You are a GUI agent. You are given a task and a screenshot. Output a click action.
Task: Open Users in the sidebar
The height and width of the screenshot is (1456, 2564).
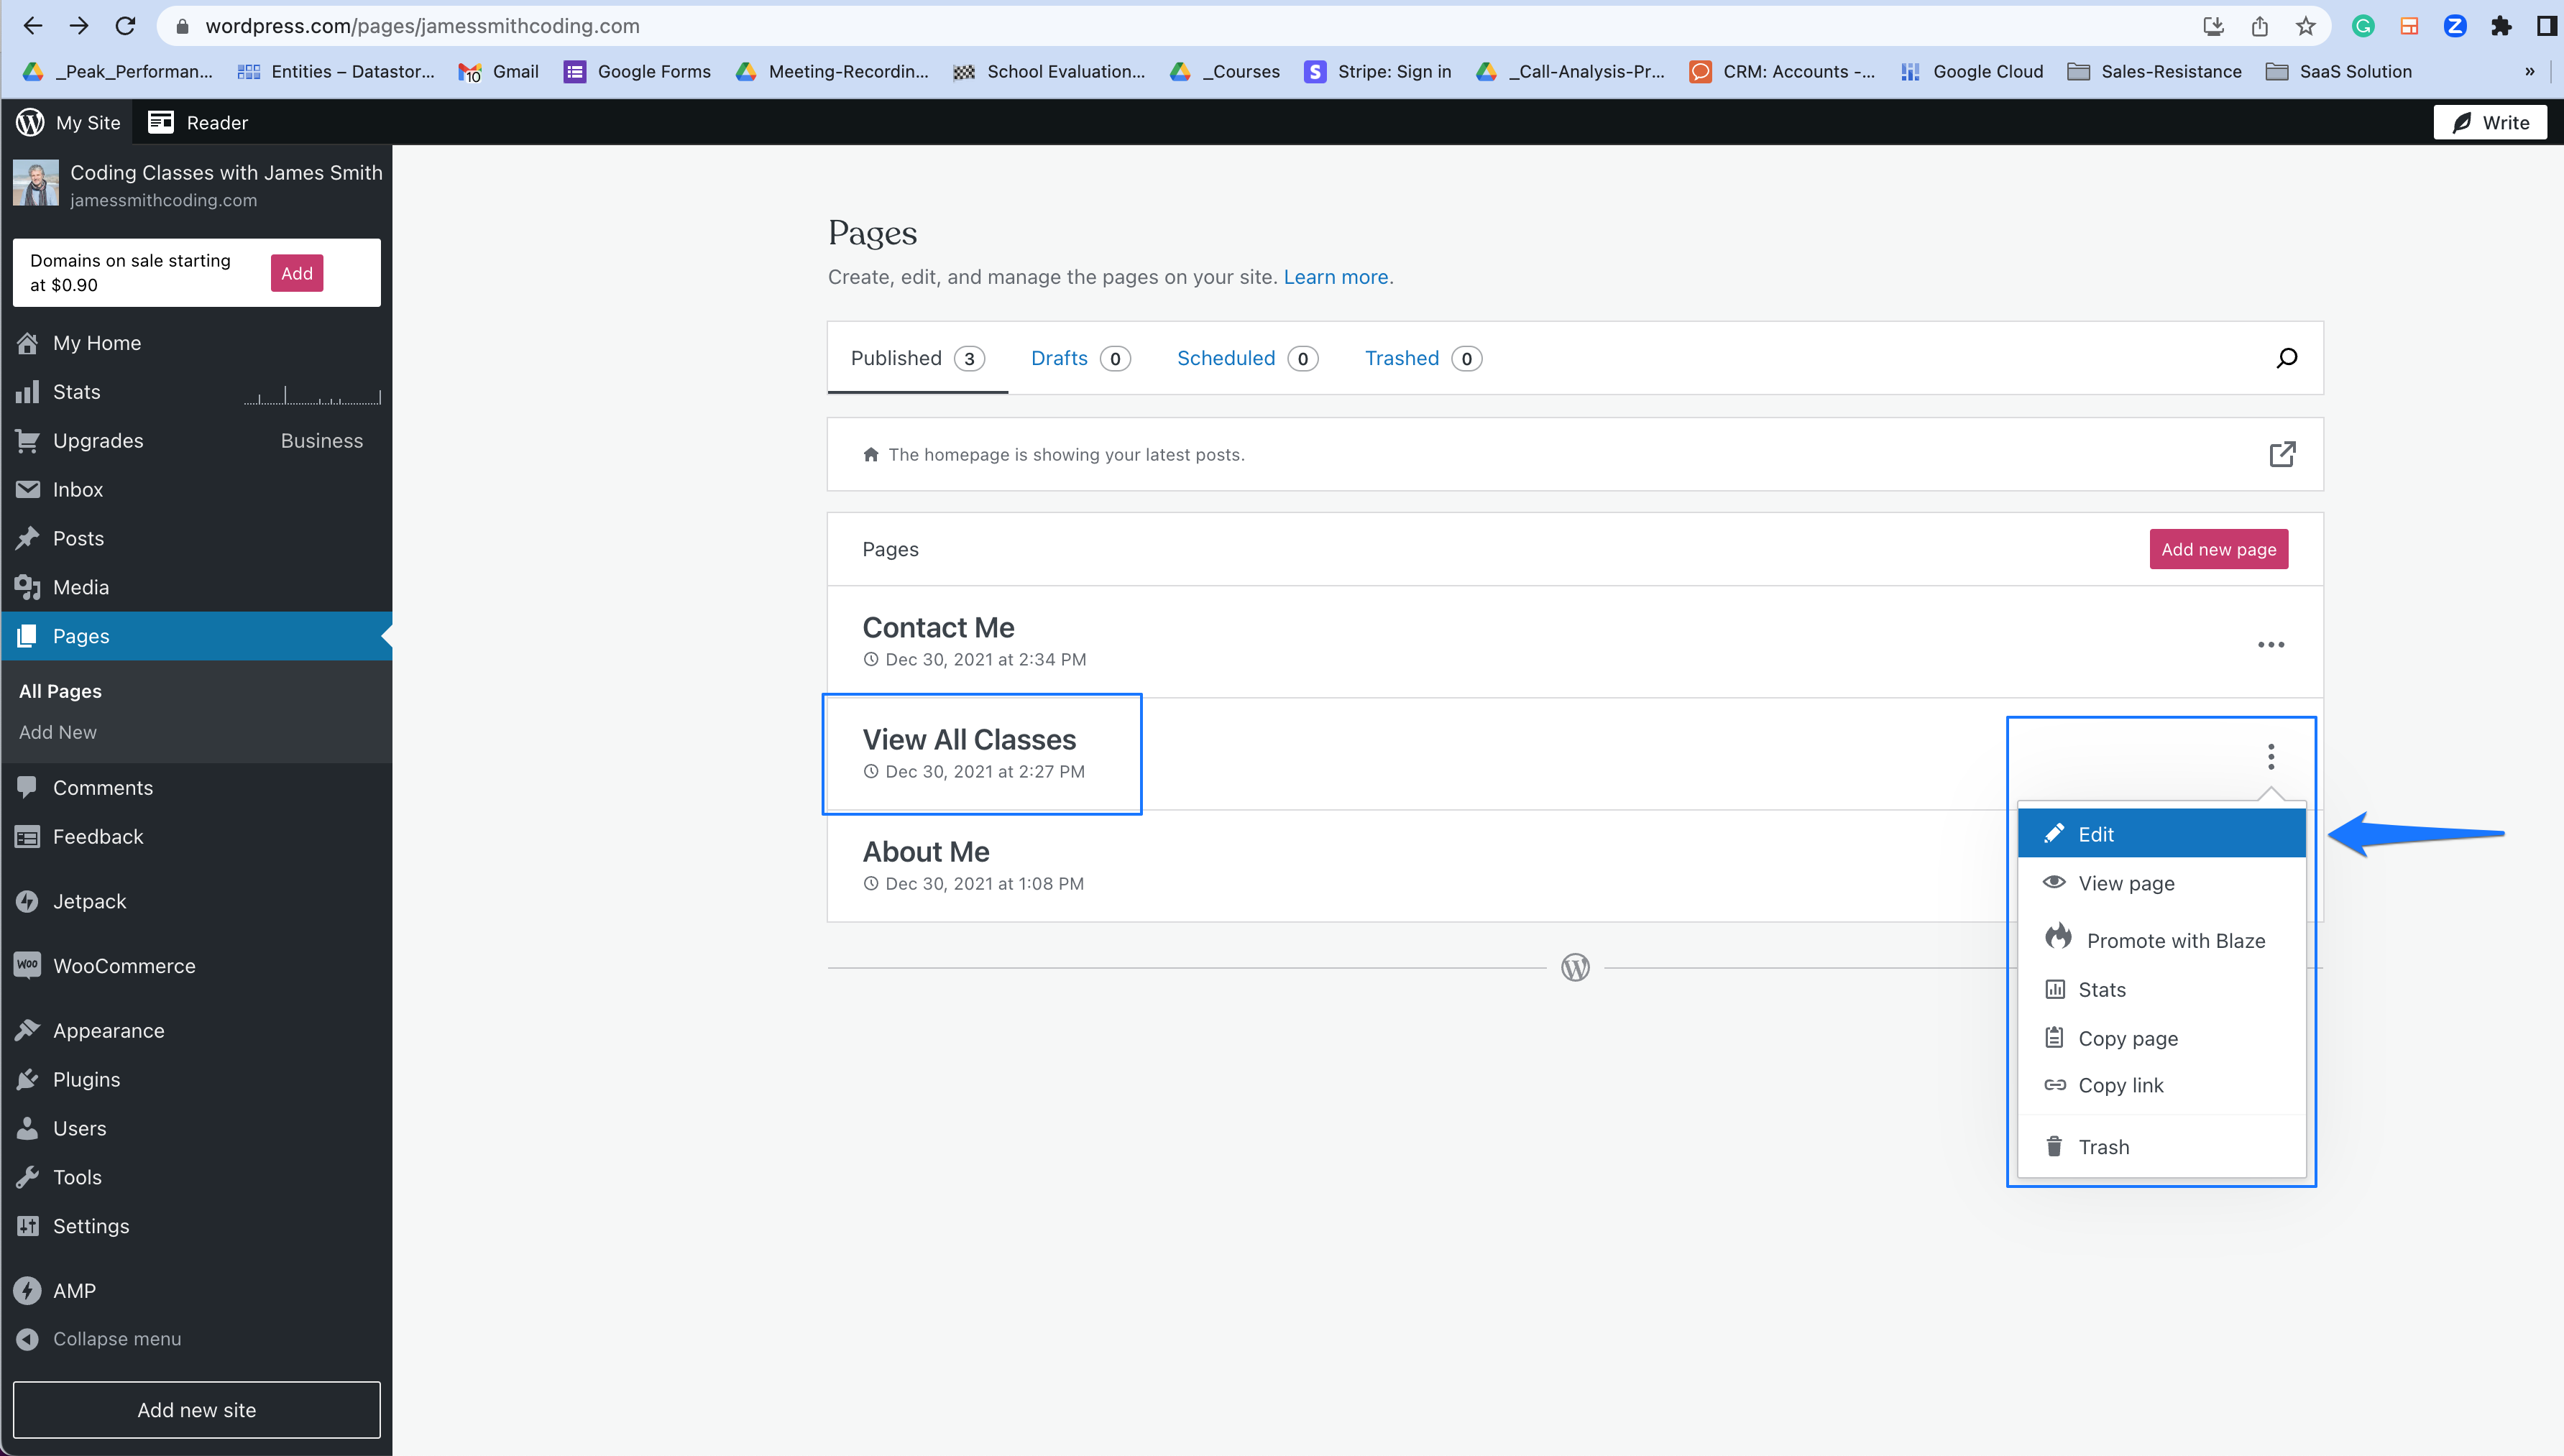(x=196, y=1129)
